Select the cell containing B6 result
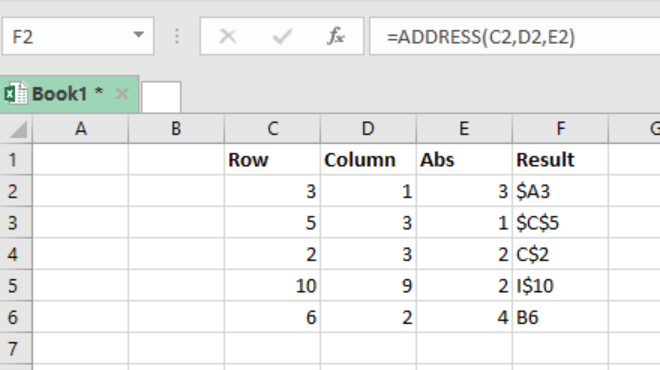Screen dimensions: 660x370 pyautogui.click(x=560, y=317)
